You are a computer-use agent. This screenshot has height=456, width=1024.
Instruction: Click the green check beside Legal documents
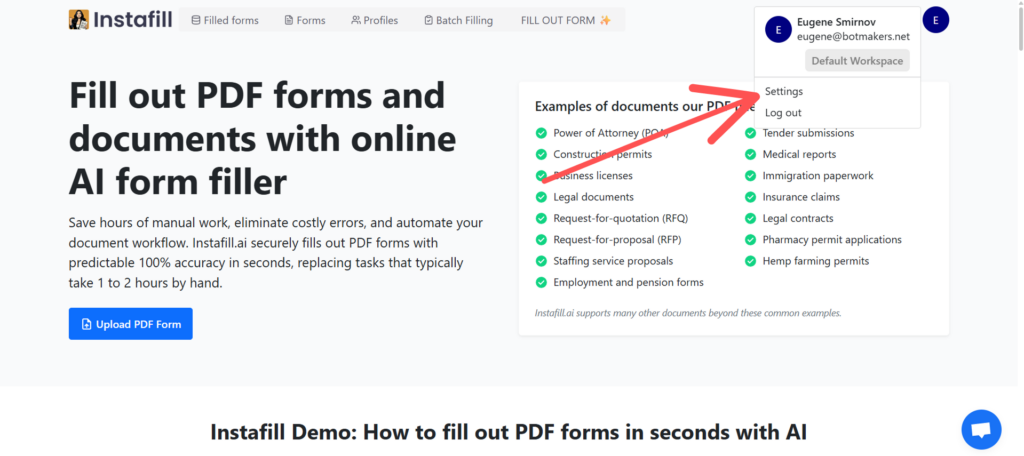click(x=541, y=197)
